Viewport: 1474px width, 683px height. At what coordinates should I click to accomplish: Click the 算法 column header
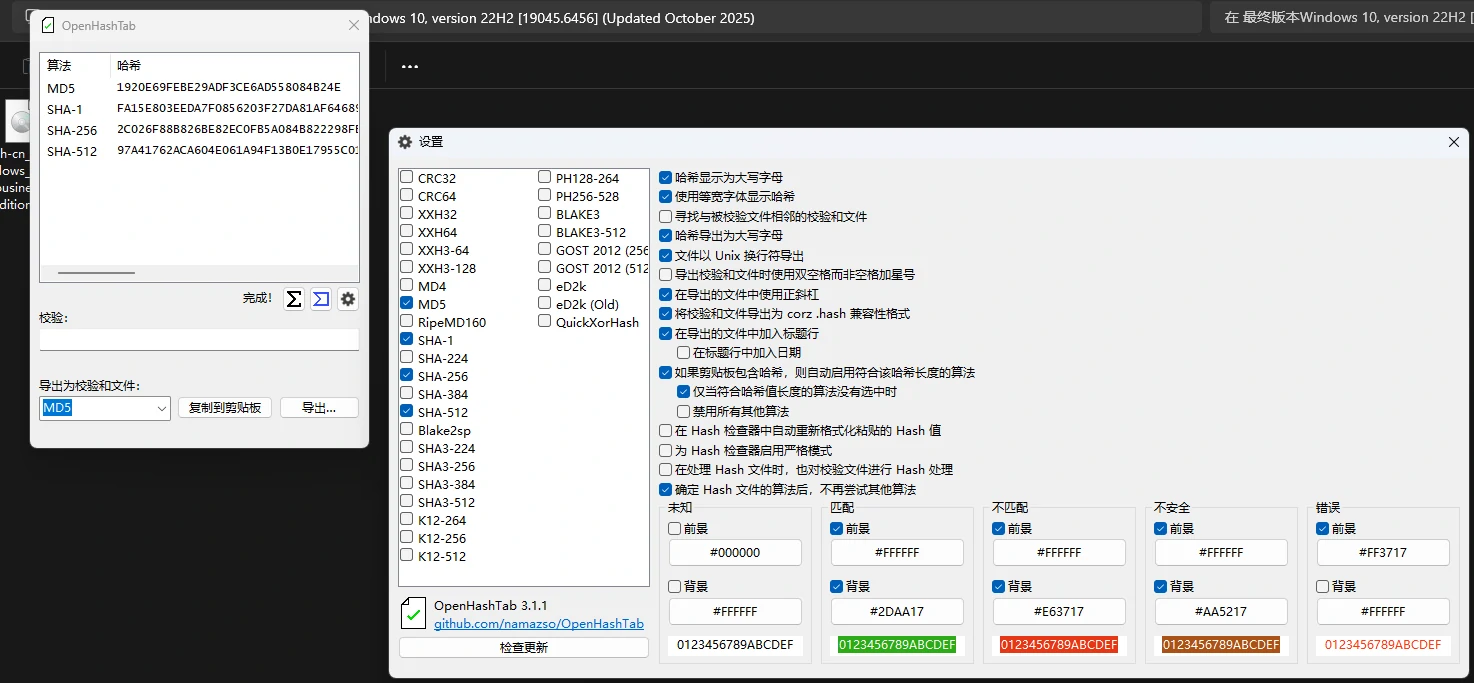pyautogui.click(x=60, y=66)
